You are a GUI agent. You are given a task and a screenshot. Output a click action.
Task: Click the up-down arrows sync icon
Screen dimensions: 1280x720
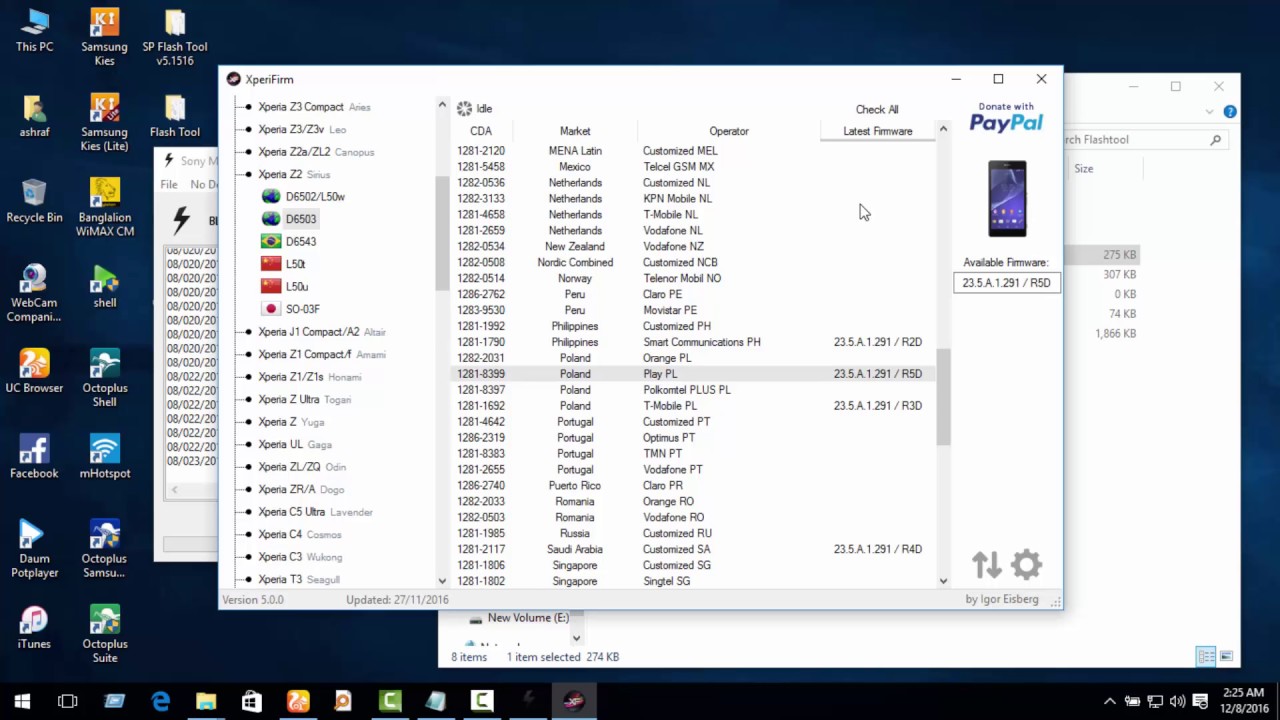tap(987, 565)
